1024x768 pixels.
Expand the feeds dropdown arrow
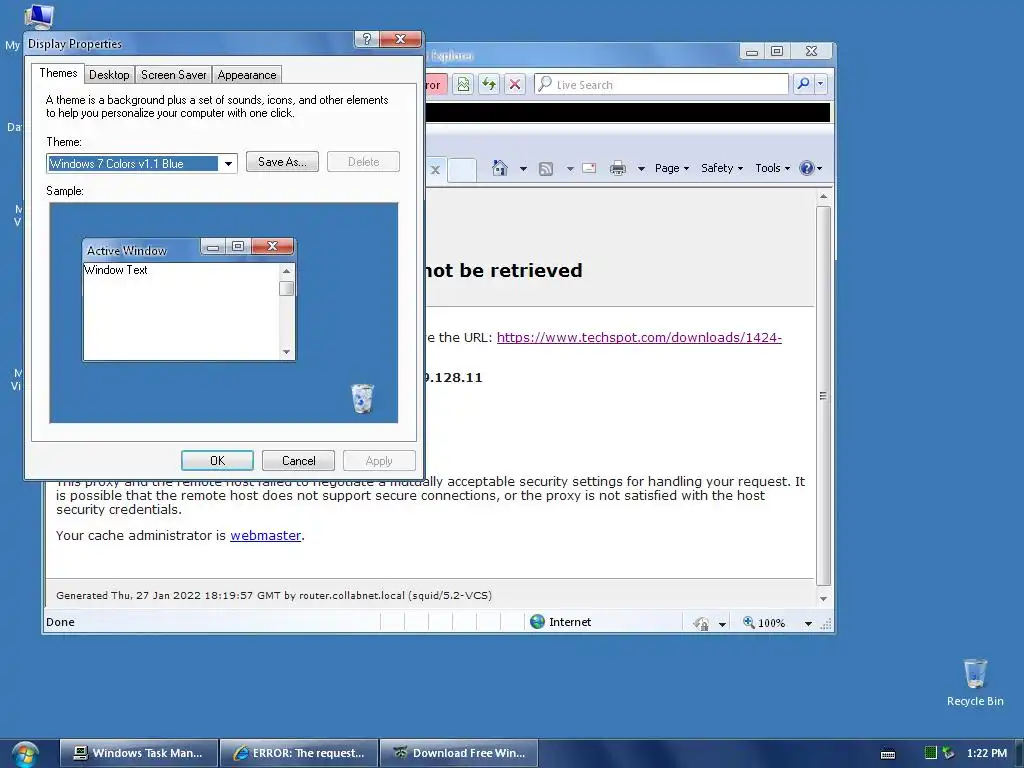click(x=569, y=168)
